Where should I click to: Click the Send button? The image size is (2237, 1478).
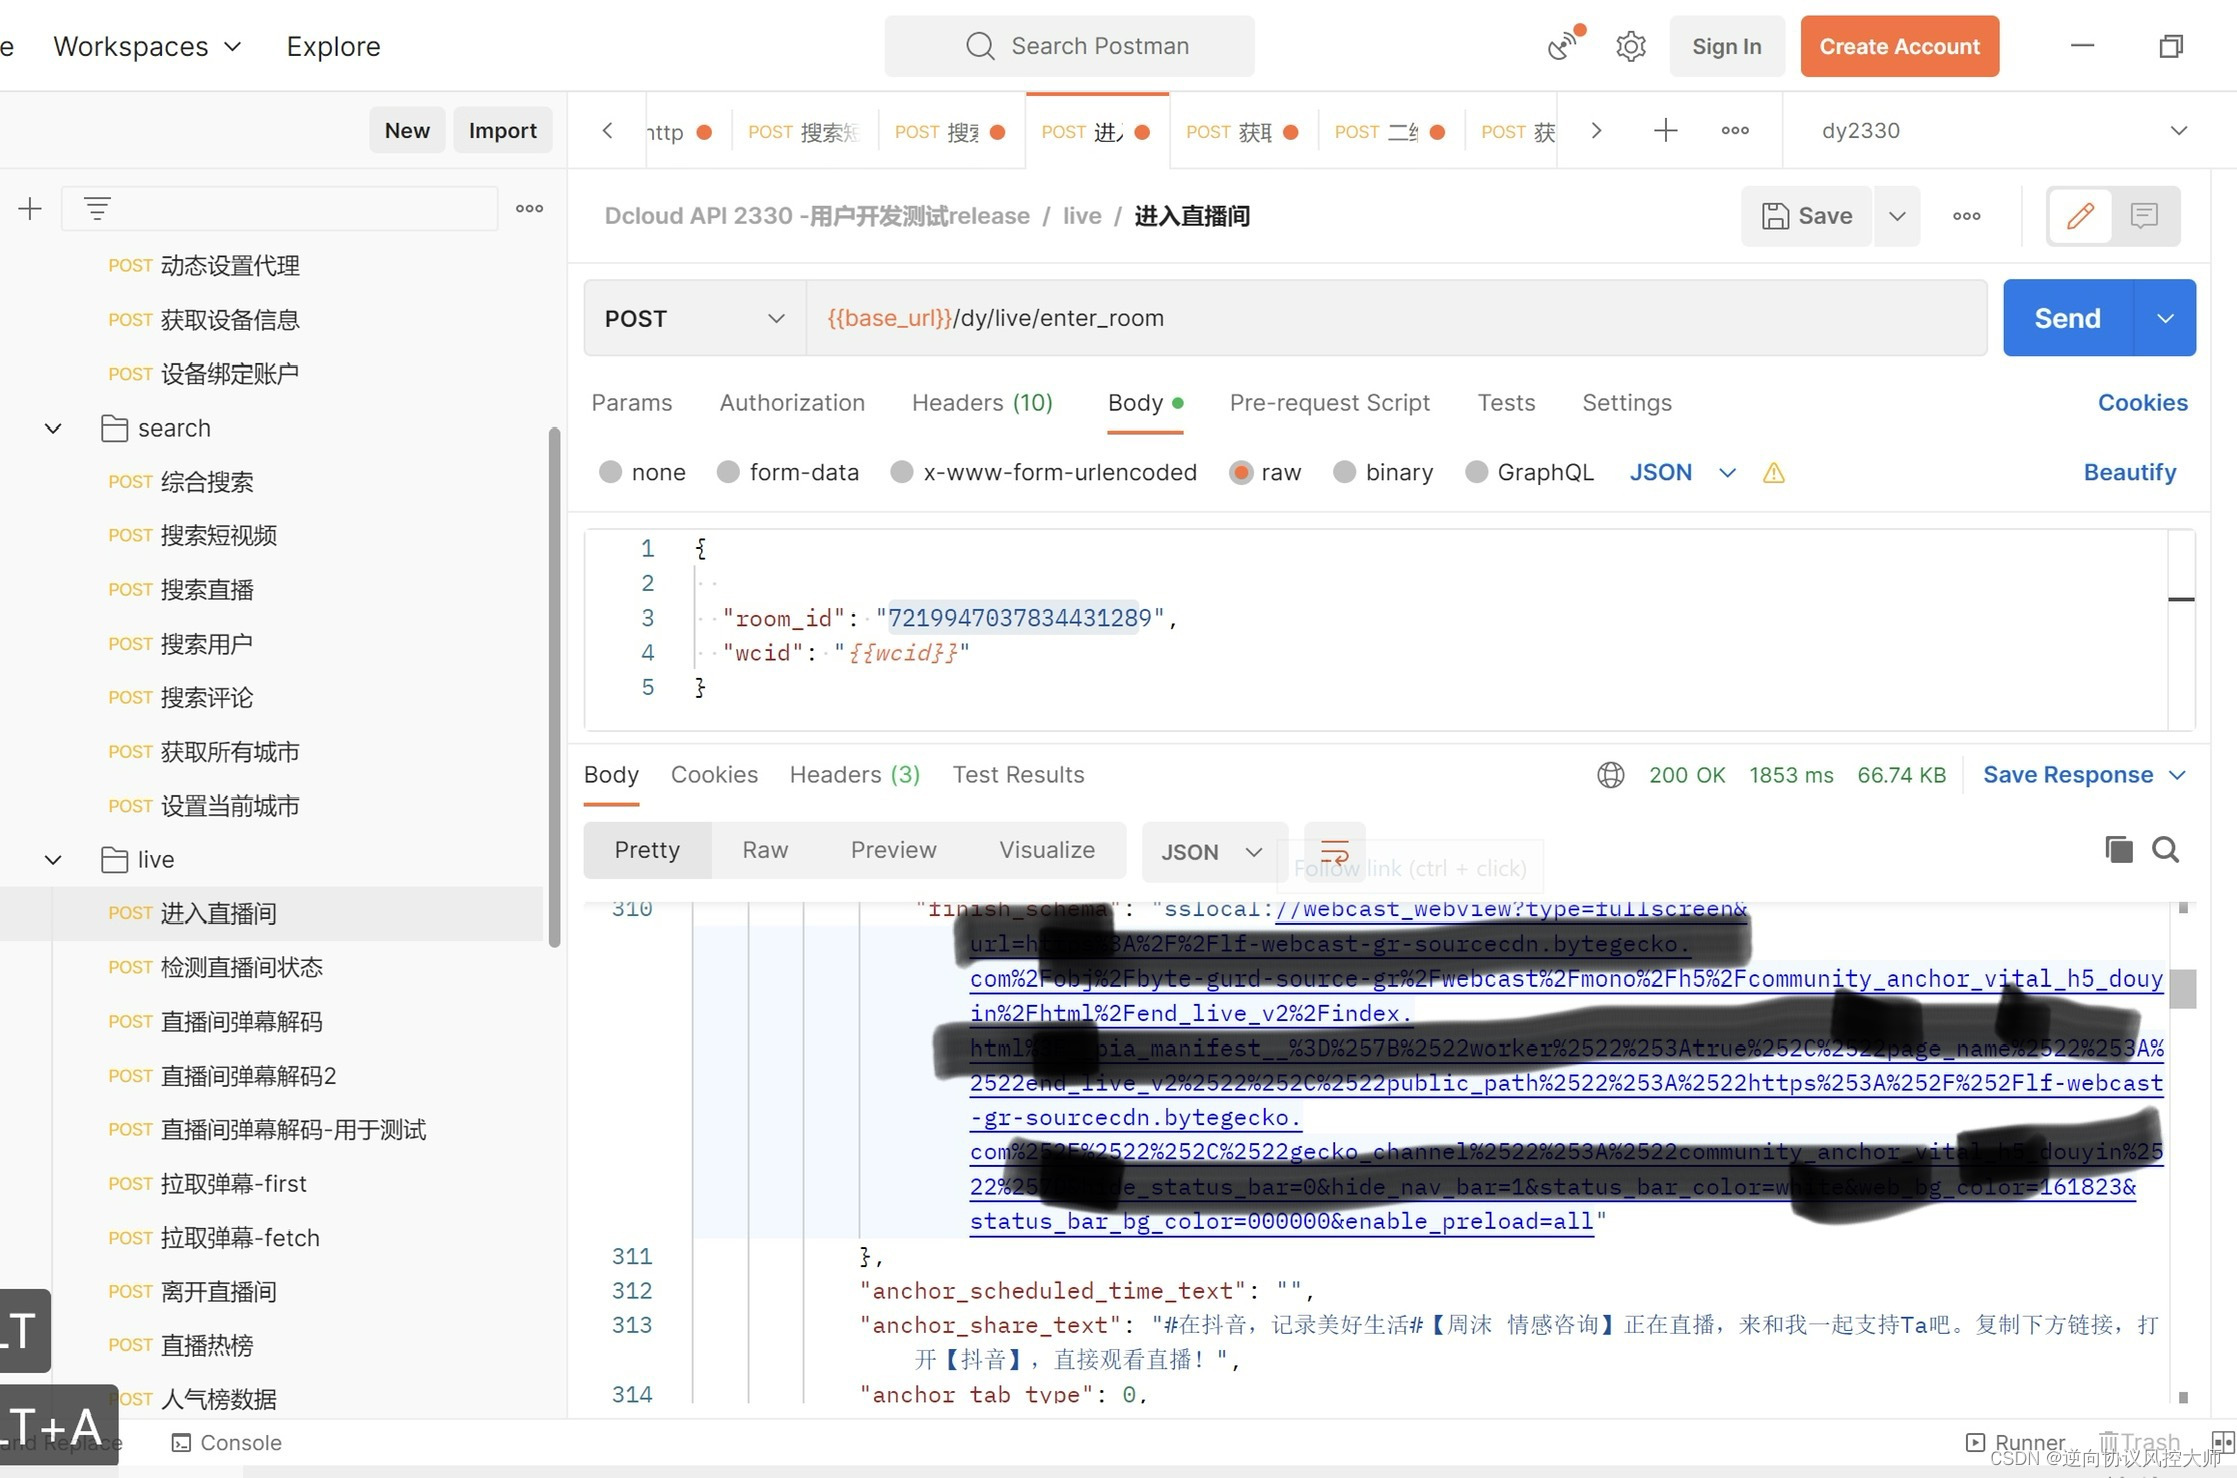pyautogui.click(x=2067, y=318)
